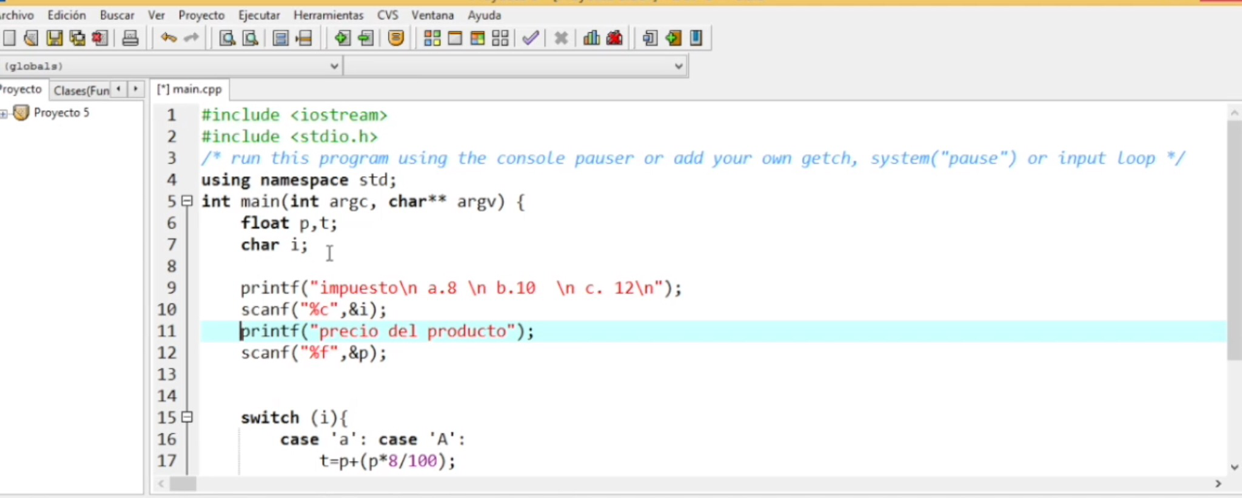Save the current file with floppy icon
The image size is (1242, 498).
click(x=54, y=38)
